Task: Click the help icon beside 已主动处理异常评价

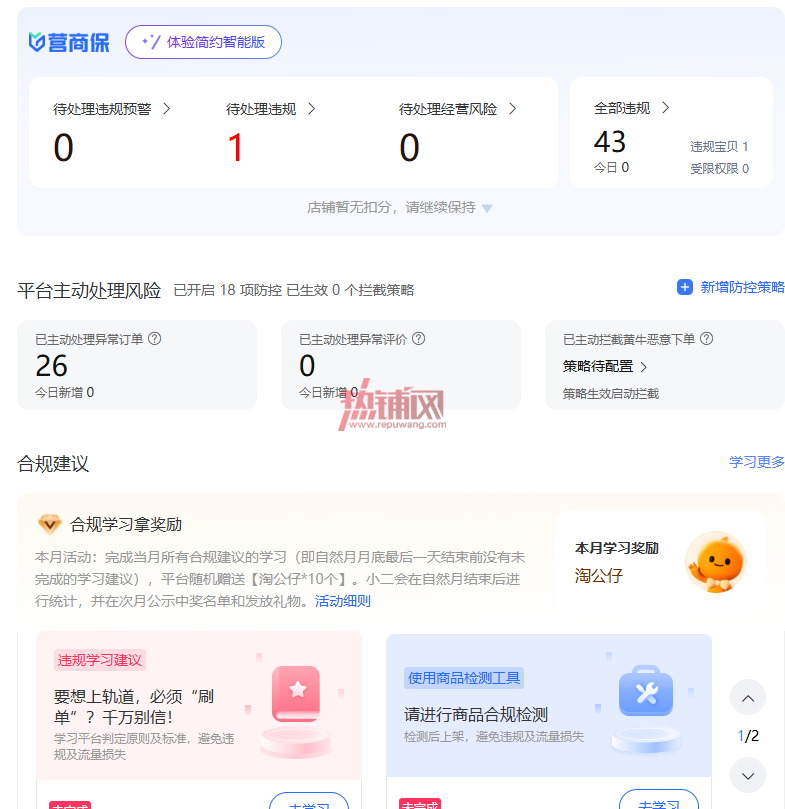Action: 419,338
